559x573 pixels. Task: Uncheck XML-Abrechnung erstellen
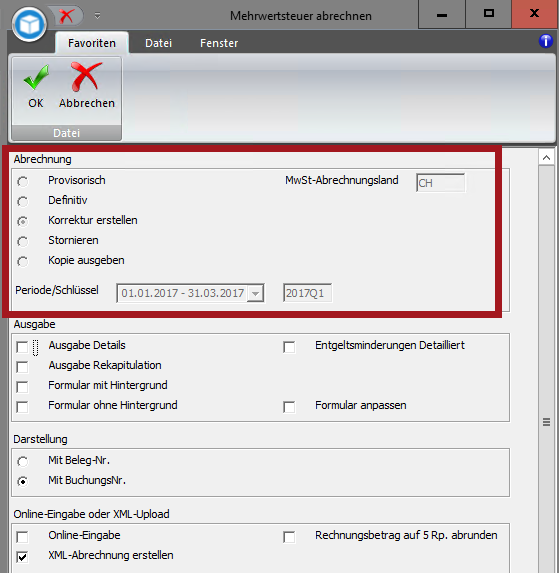click(22, 557)
